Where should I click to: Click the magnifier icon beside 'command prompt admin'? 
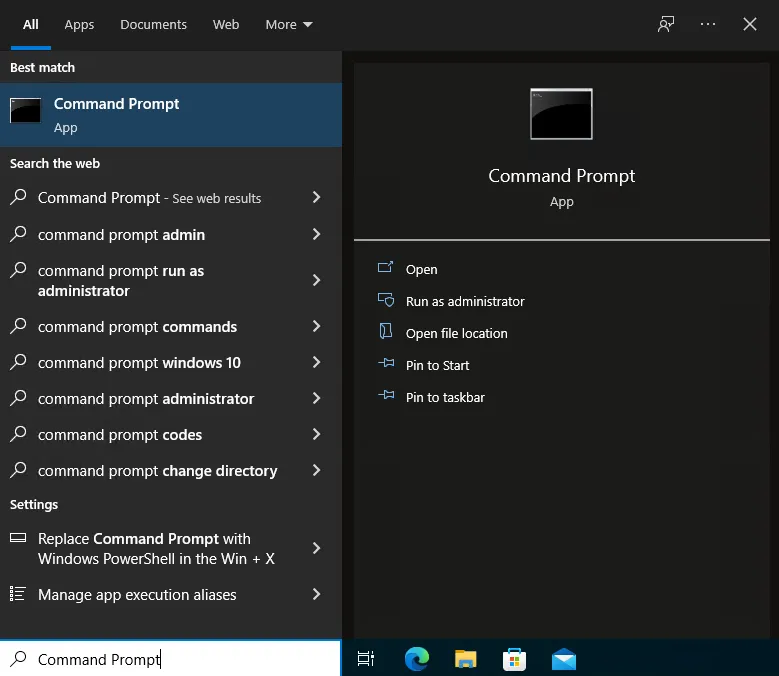[18, 233]
